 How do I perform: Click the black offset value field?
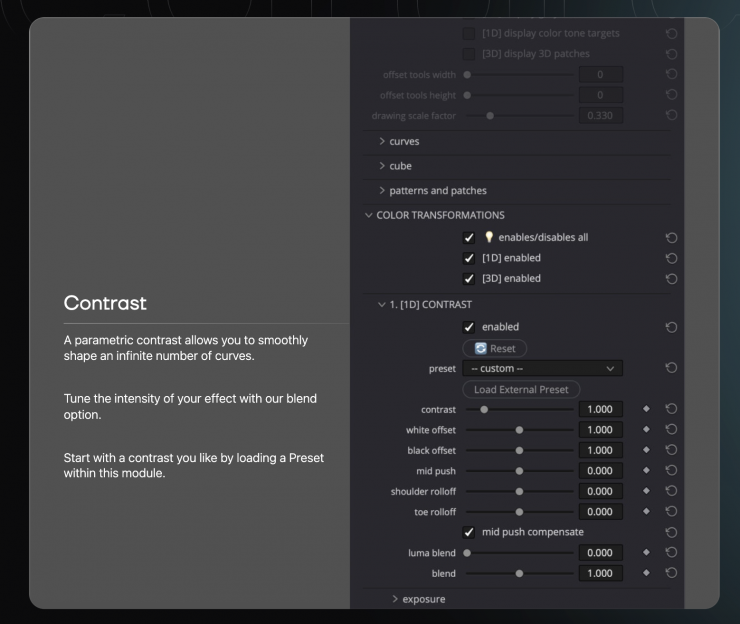(x=600, y=450)
